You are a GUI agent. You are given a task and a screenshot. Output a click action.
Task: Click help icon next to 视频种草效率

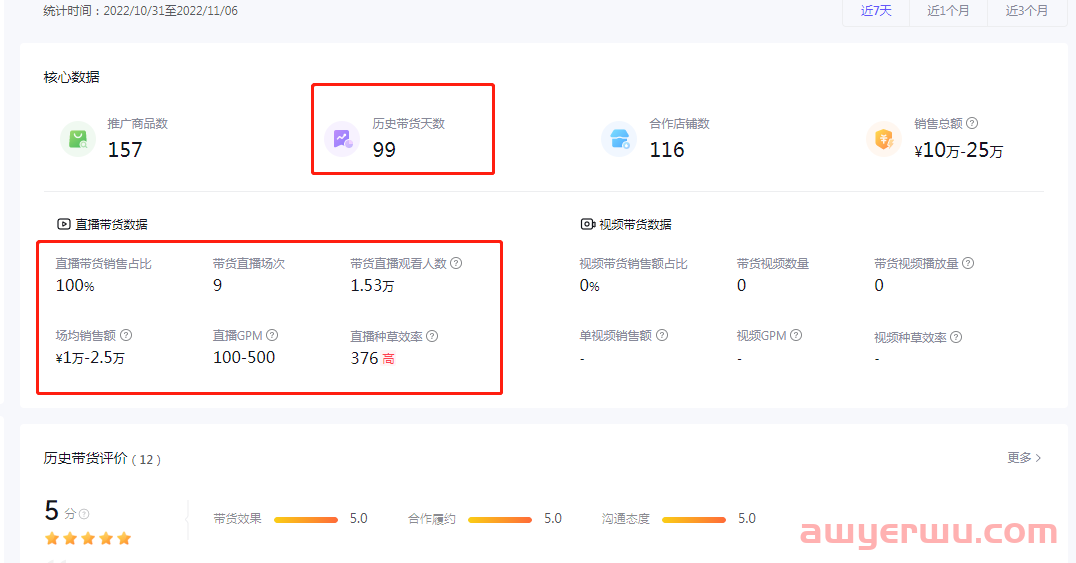click(x=956, y=337)
